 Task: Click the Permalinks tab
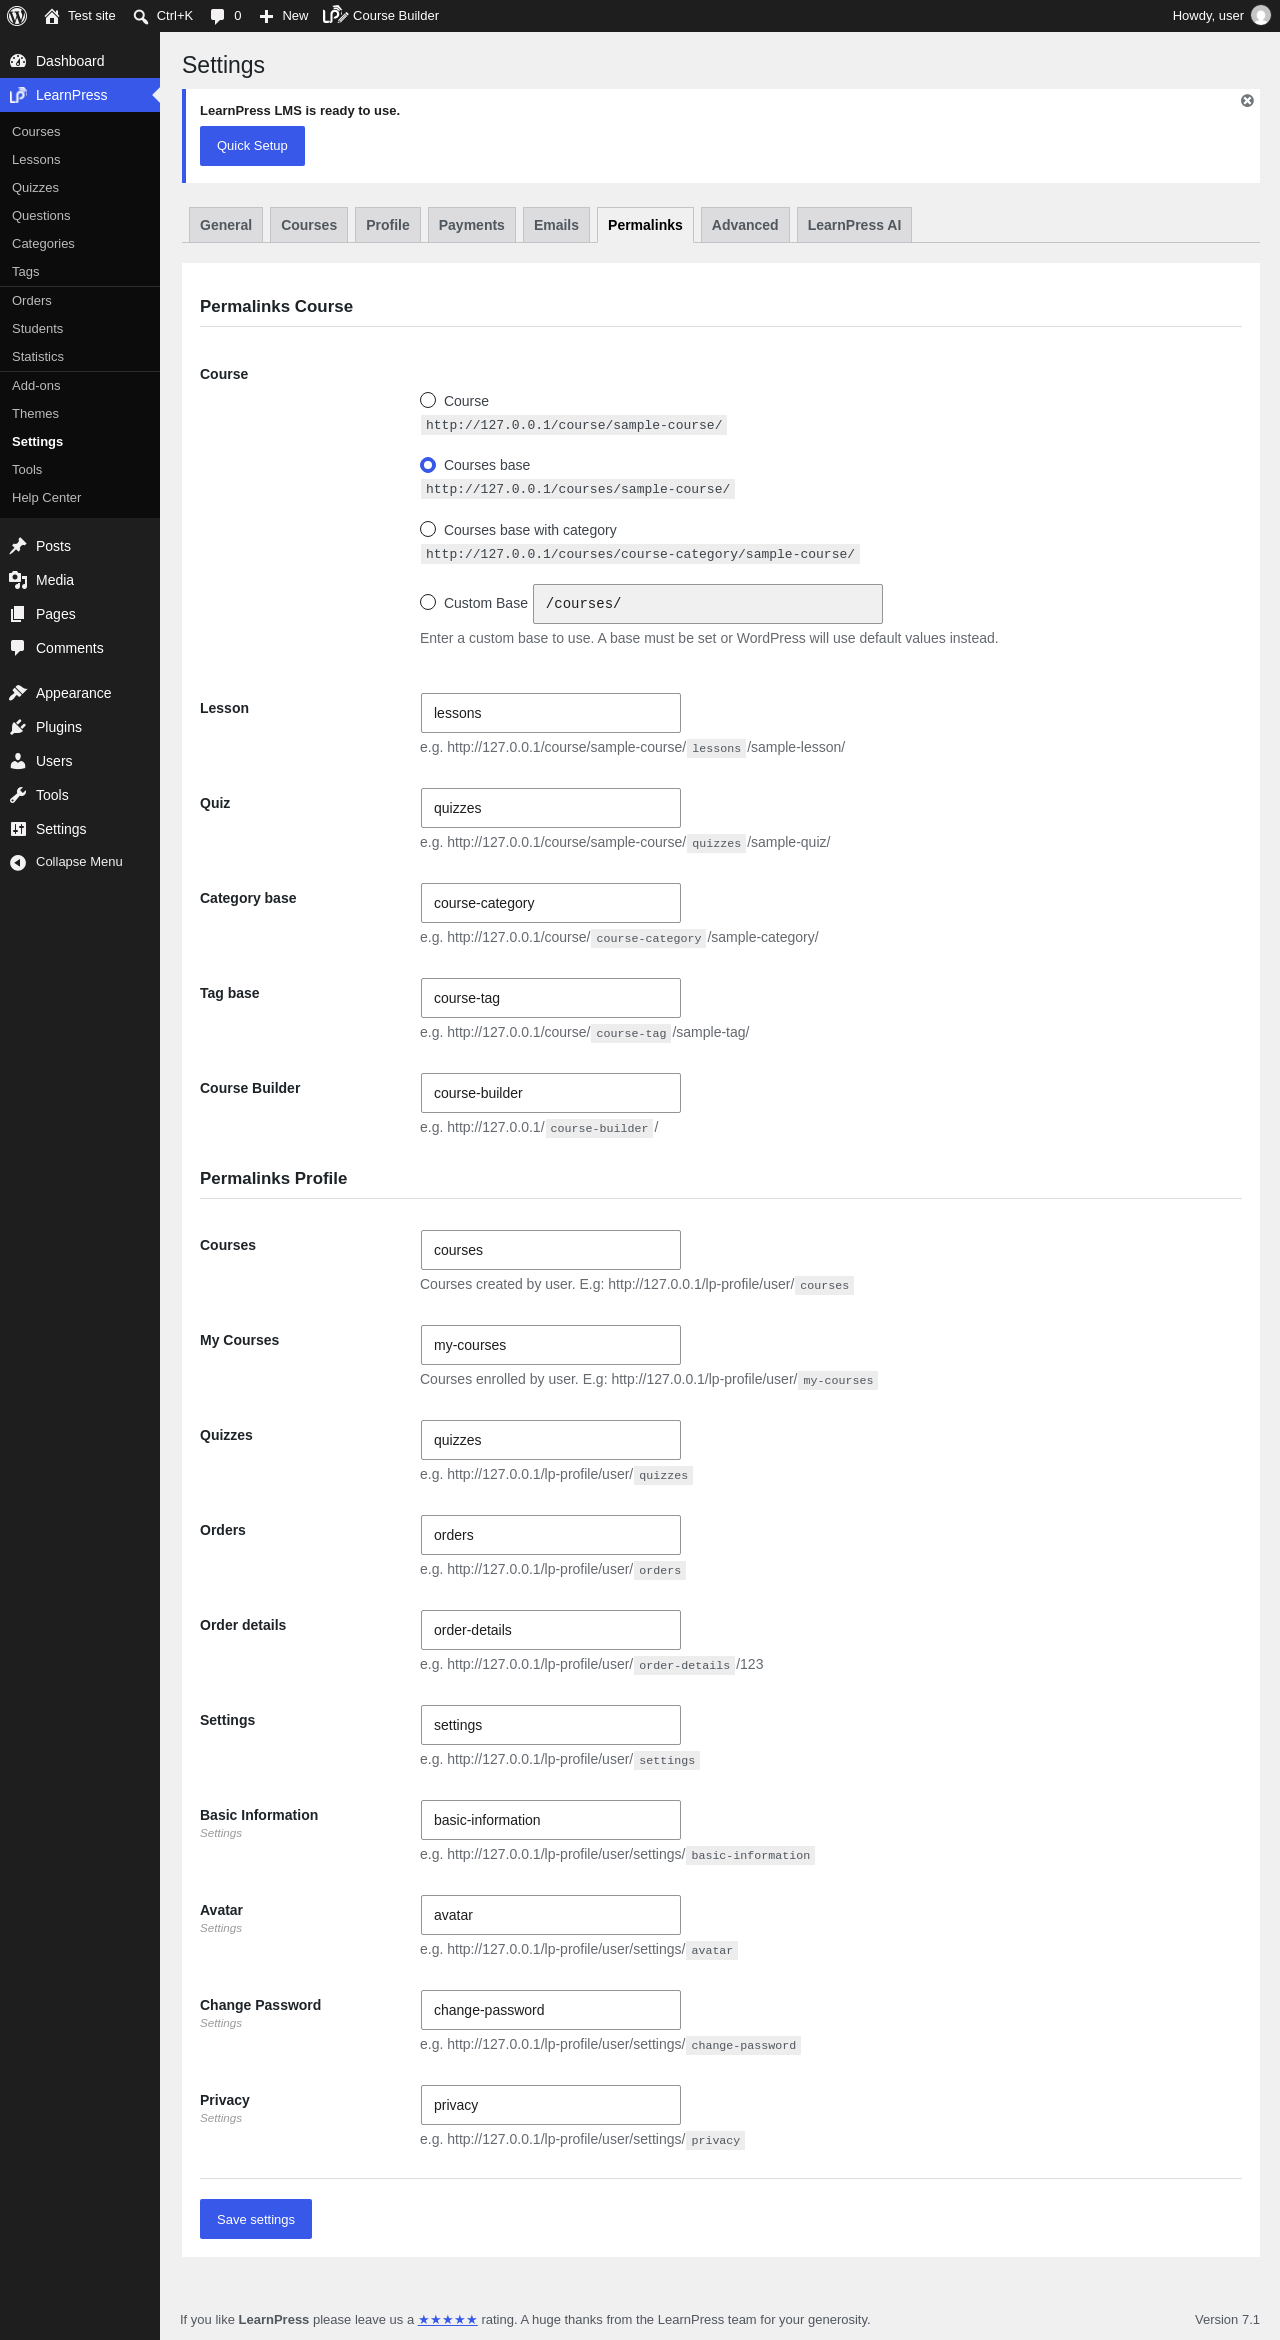(x=645, y=225)
